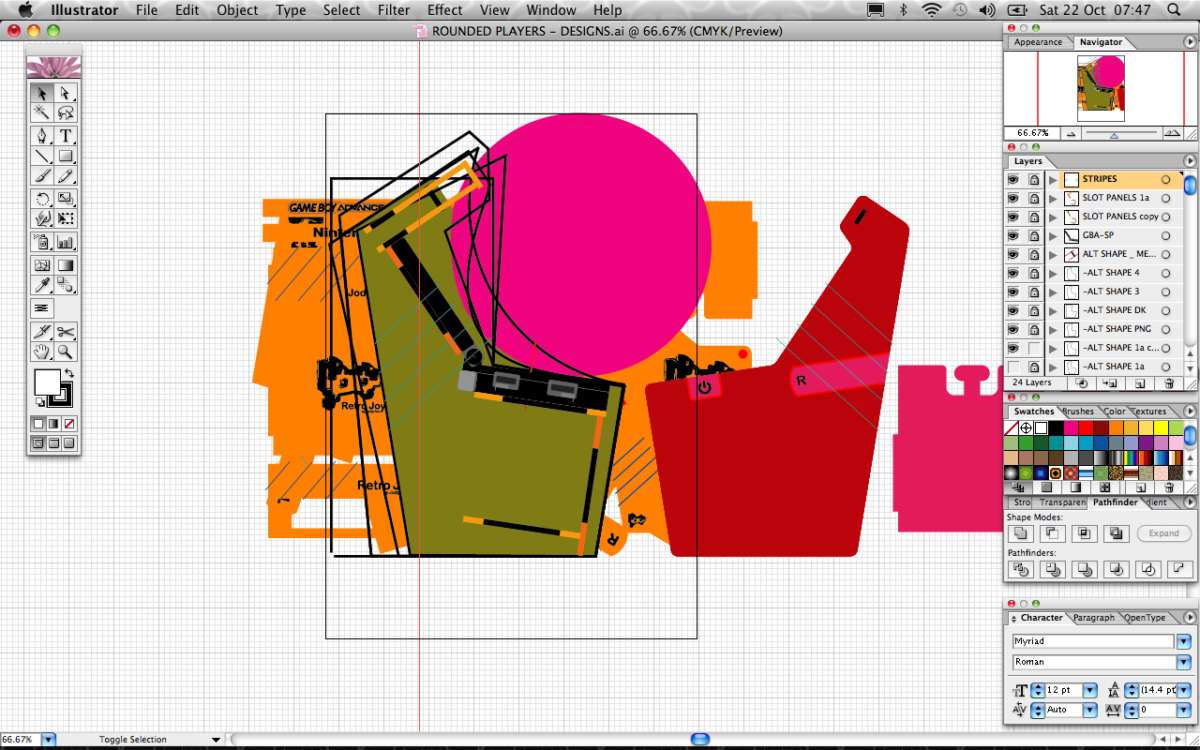This screenshot has height=750, width=1200.
Task: Select the Pen tool
Action: point(42,135)
